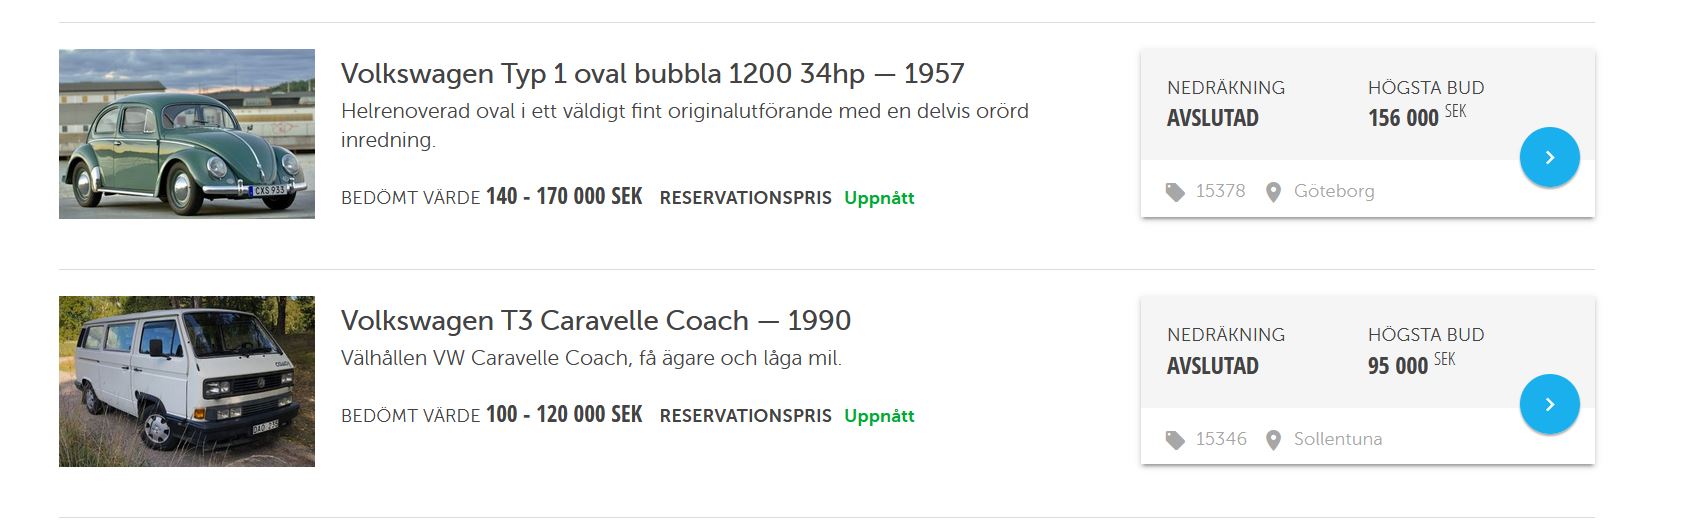Open the Volkswagen T3 Caravelle Coach title
The height and width of the screenshot is (524, 1689).
(x=595, y=321)
